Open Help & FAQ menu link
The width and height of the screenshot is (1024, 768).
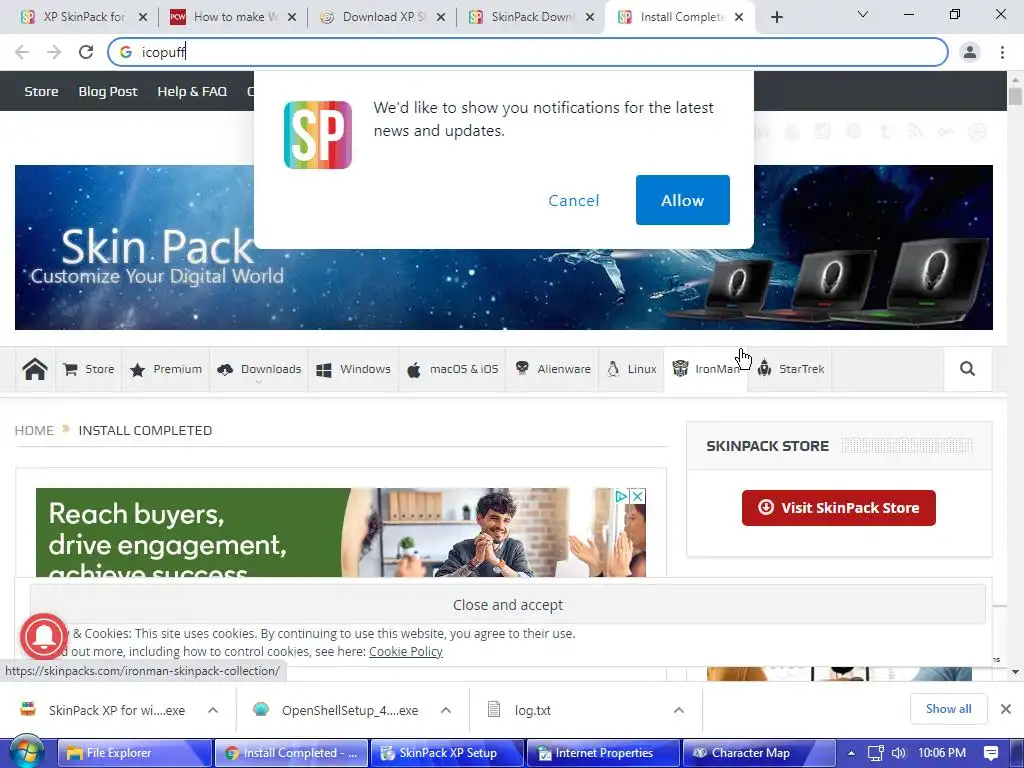[x=192, y=91]
